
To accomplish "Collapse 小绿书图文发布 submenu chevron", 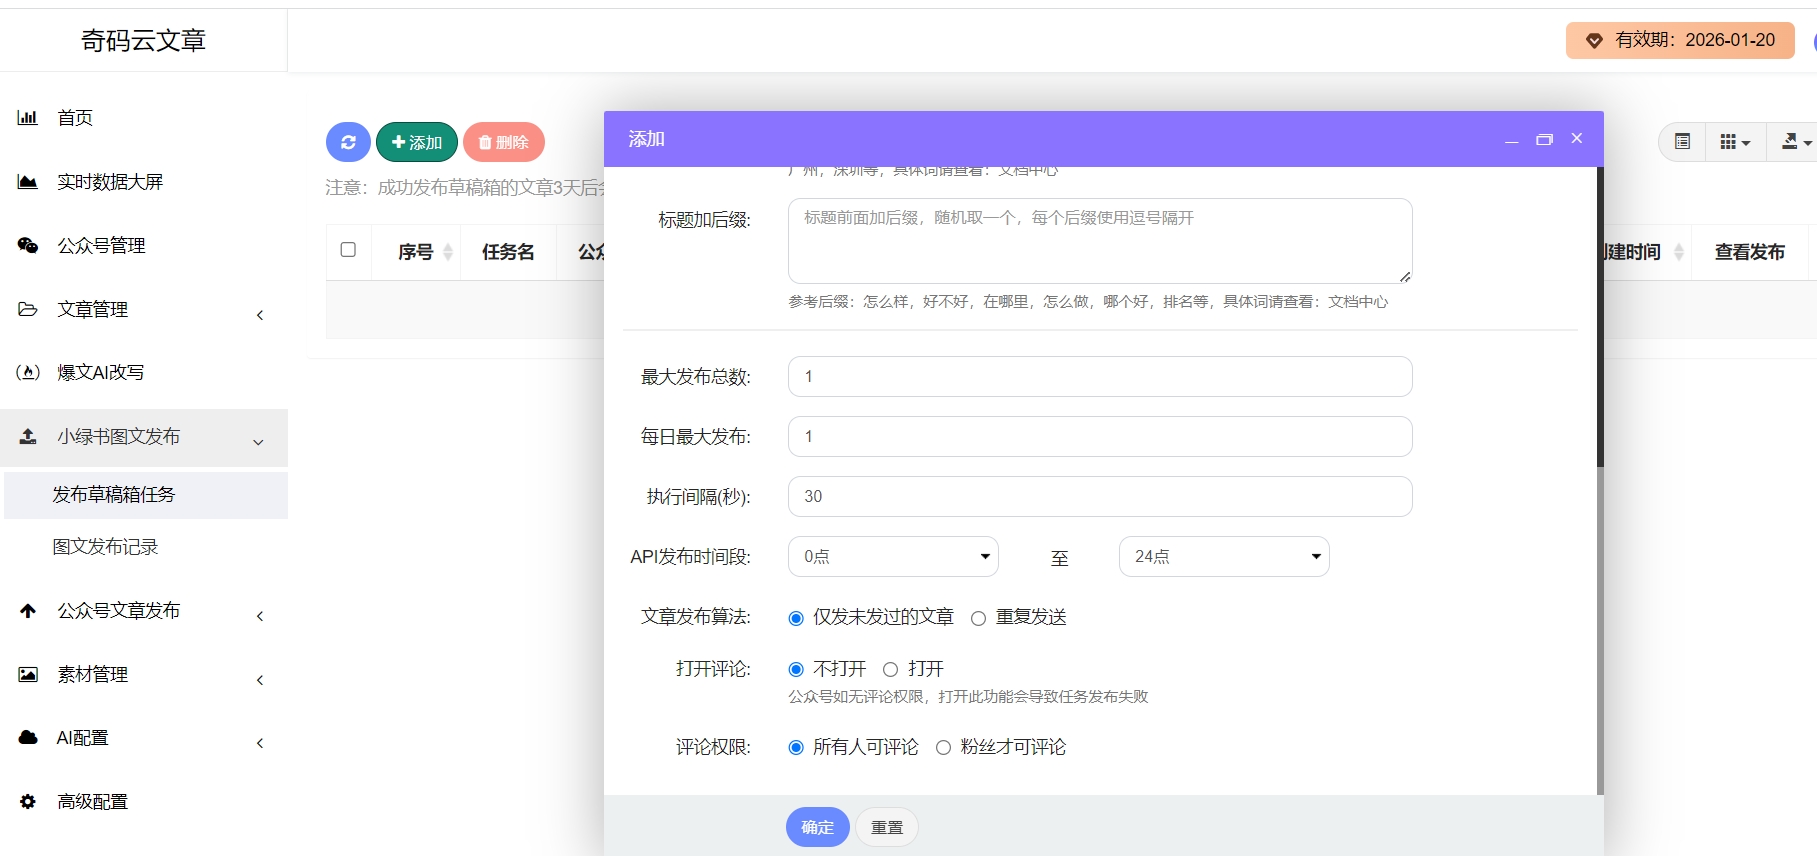I will (258, 442).
